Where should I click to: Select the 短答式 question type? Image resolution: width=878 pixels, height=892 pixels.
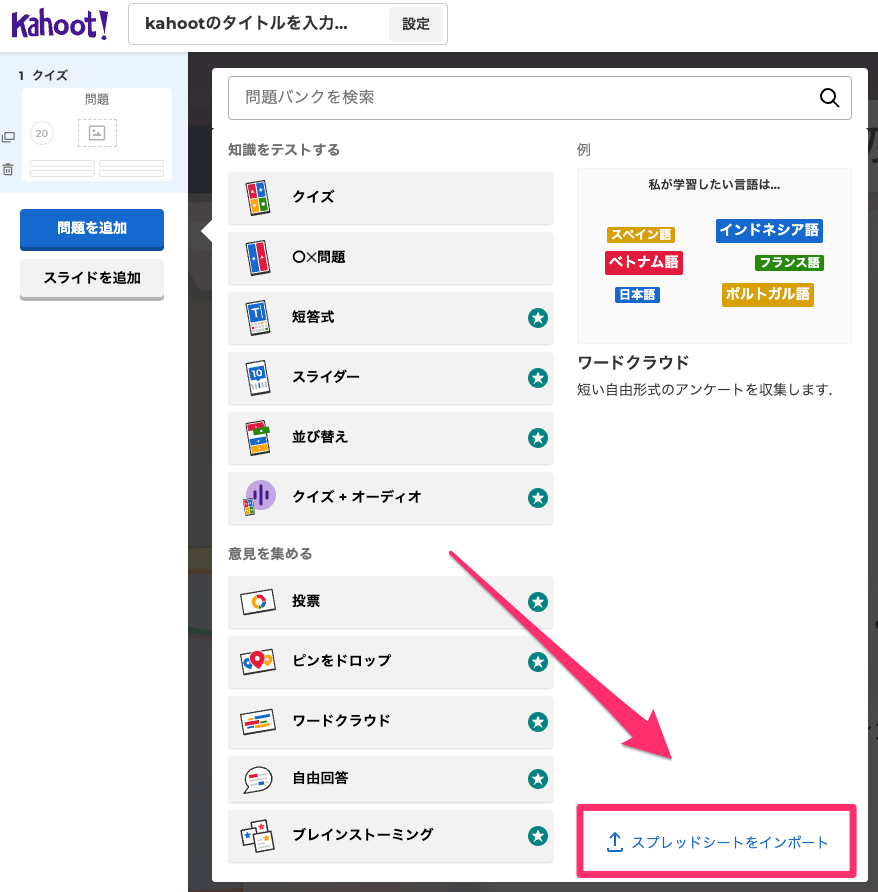(x=390, y=317)
